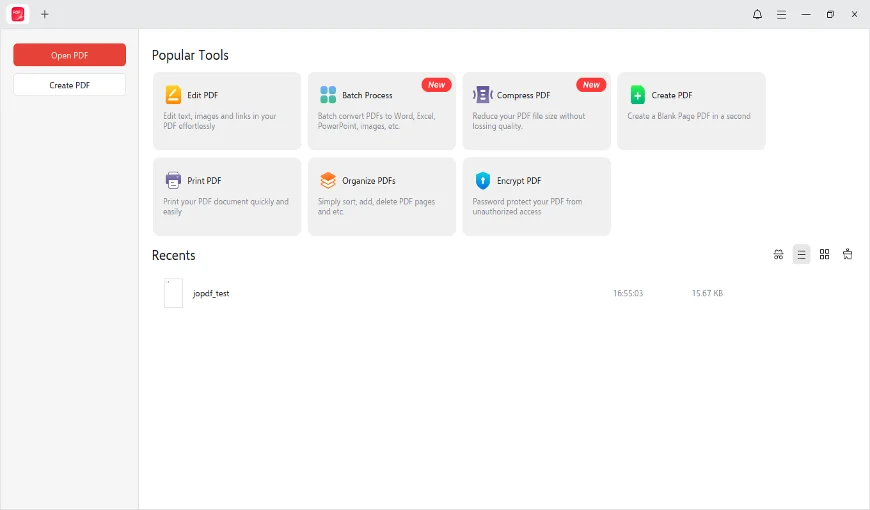Image resolution: width=870 pixels, height=510 pixels.
Task: Select the Print PDF tool description
Action: click(x=226, y=206)
